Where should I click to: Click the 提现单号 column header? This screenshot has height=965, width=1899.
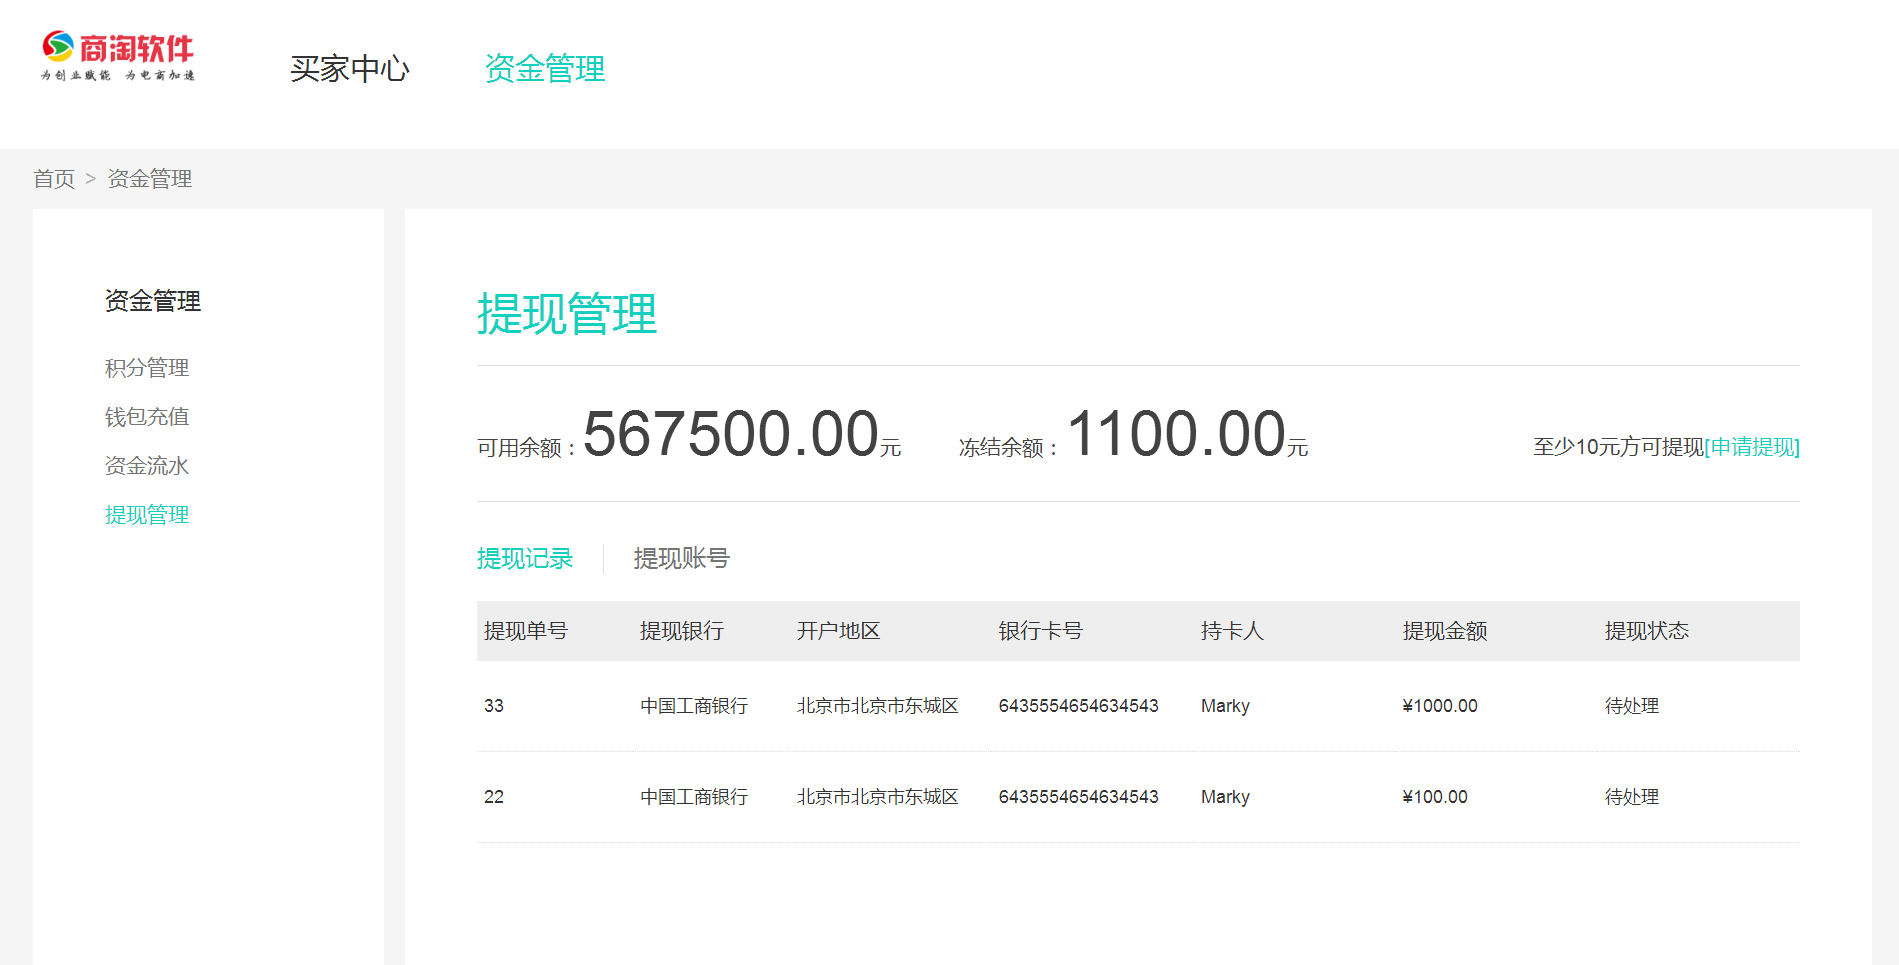click(526, 631)
